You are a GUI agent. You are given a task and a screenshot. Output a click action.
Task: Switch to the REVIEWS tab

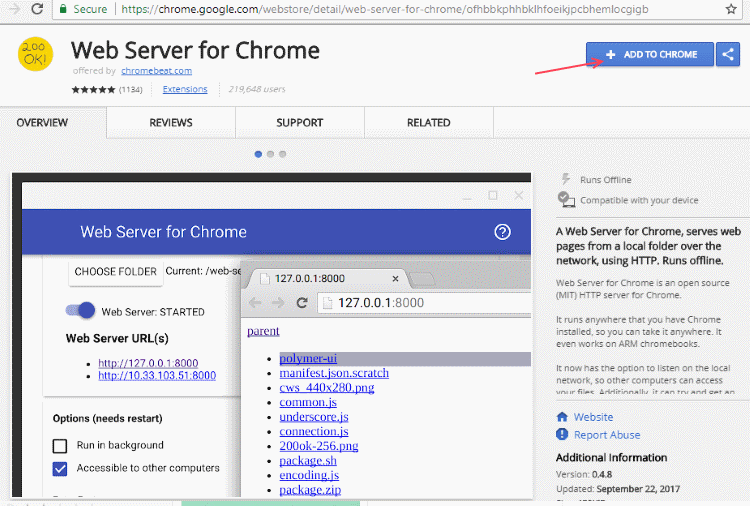click(x=171, y=123)
